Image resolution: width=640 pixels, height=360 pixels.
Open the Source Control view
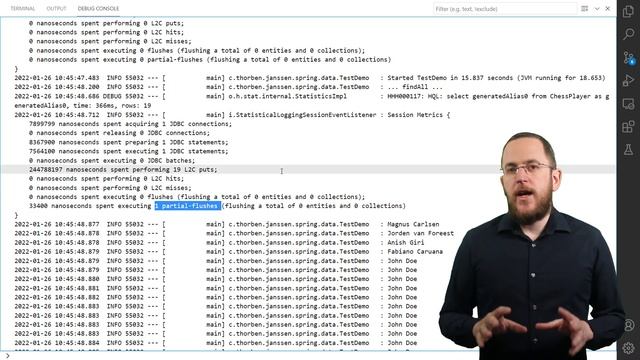pos(629,58)
